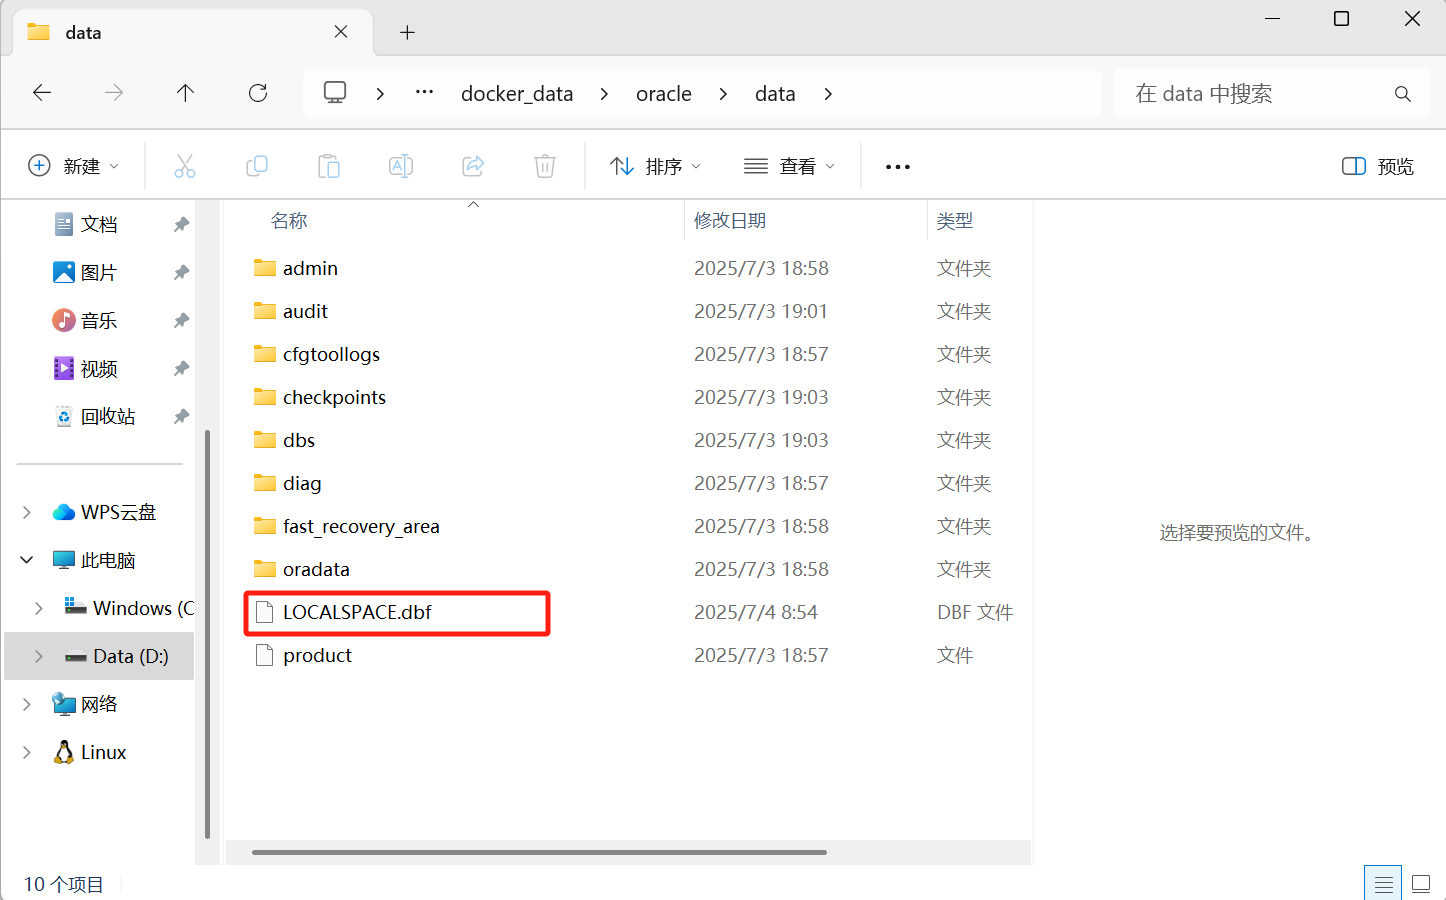This screenshot has width=1446, height=900.
Task: Open the 查看 view dropdown
Action: coord(789,166)
